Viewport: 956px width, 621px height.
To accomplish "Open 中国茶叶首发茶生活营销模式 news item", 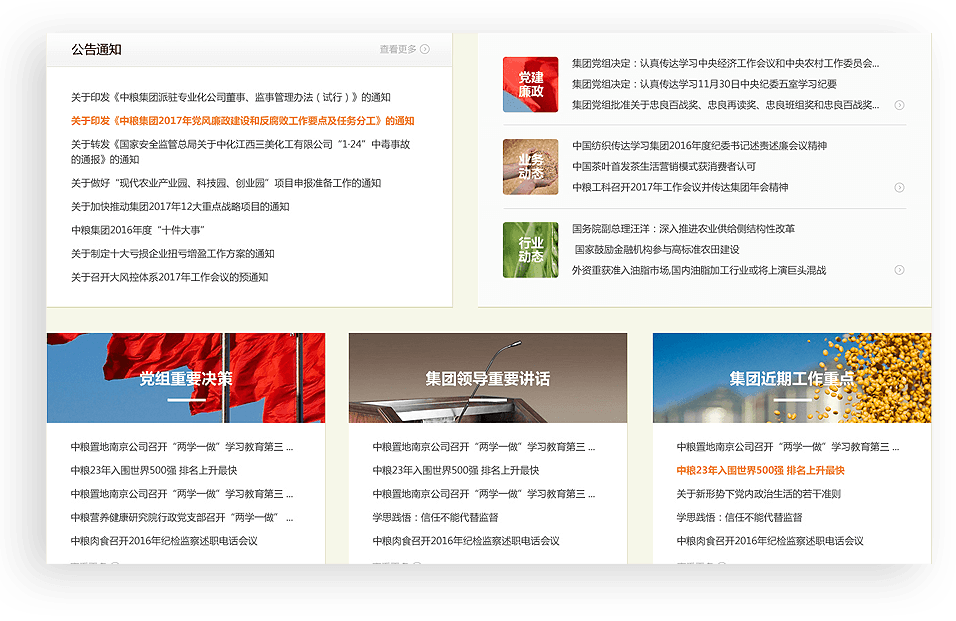I will tap(663, 166).
